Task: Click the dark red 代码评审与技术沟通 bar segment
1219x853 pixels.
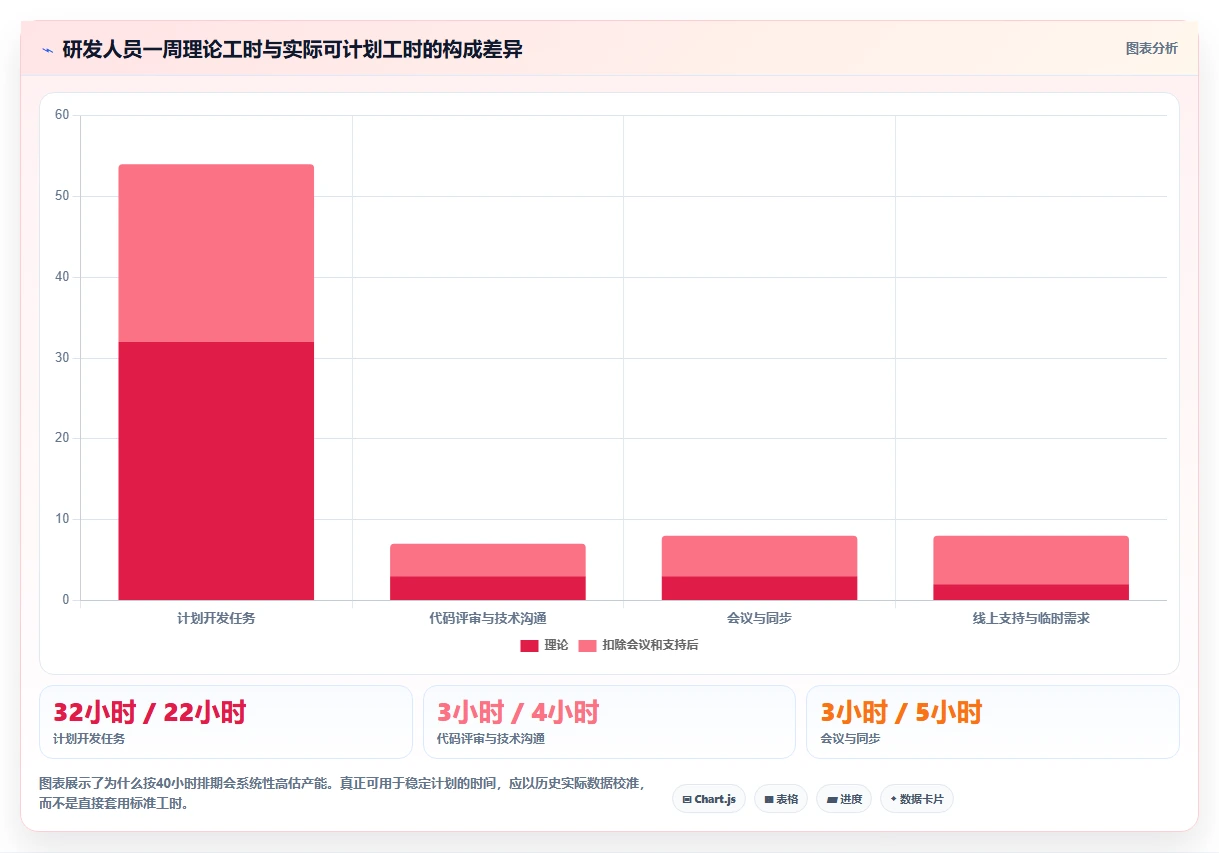Action: [x=488, y=588]
